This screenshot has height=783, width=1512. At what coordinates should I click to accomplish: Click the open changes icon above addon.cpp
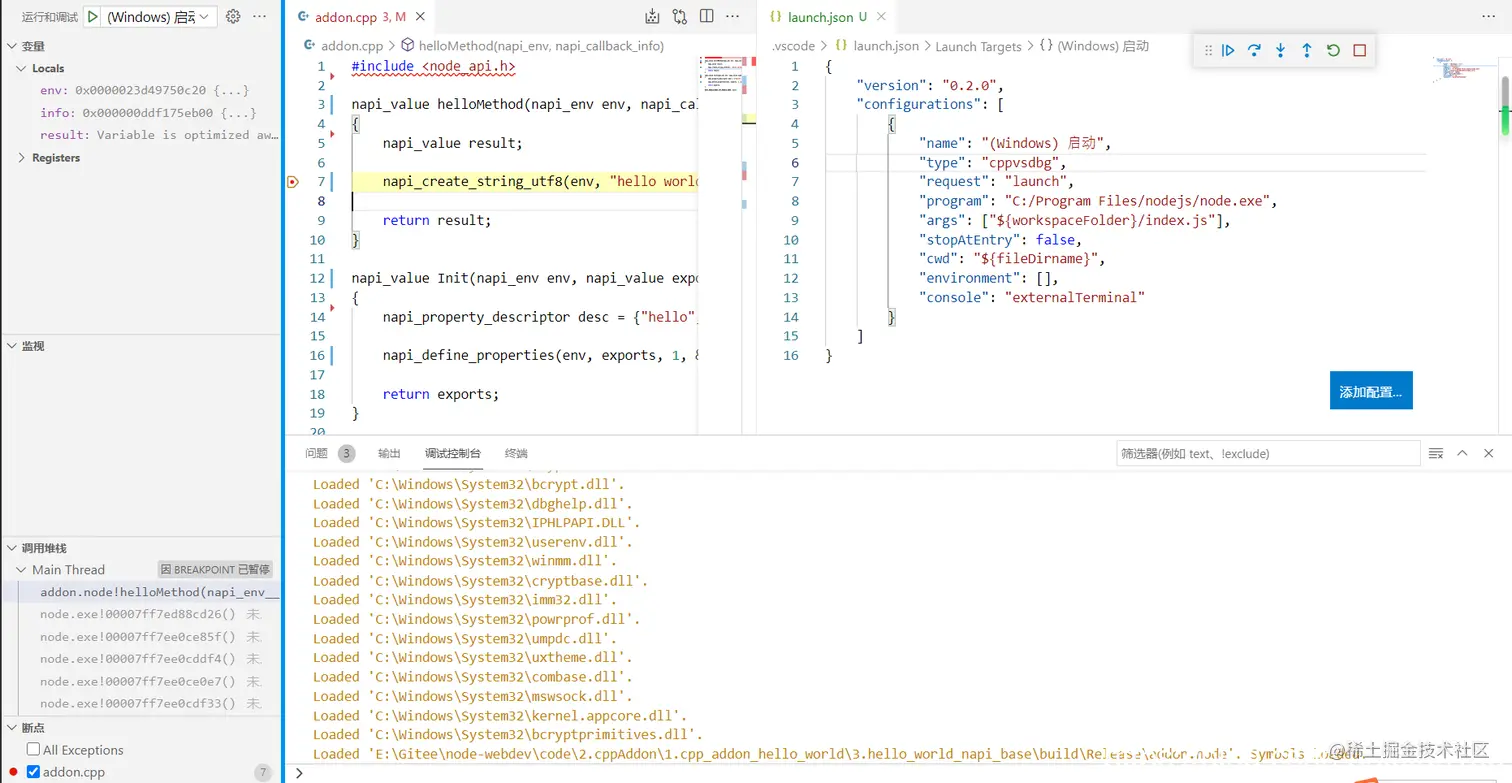coord(653,16)
